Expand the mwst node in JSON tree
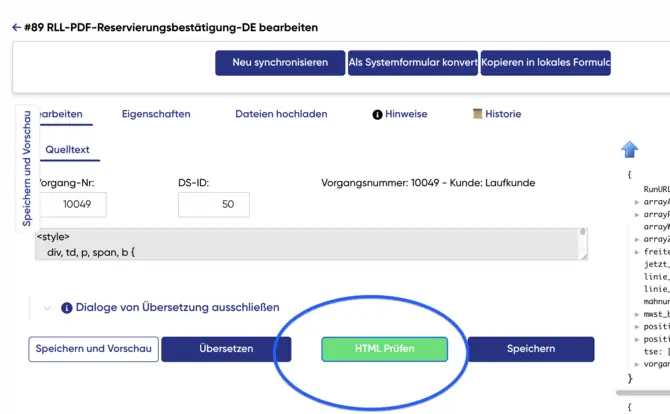670x414 pixels. coord(637,313)
